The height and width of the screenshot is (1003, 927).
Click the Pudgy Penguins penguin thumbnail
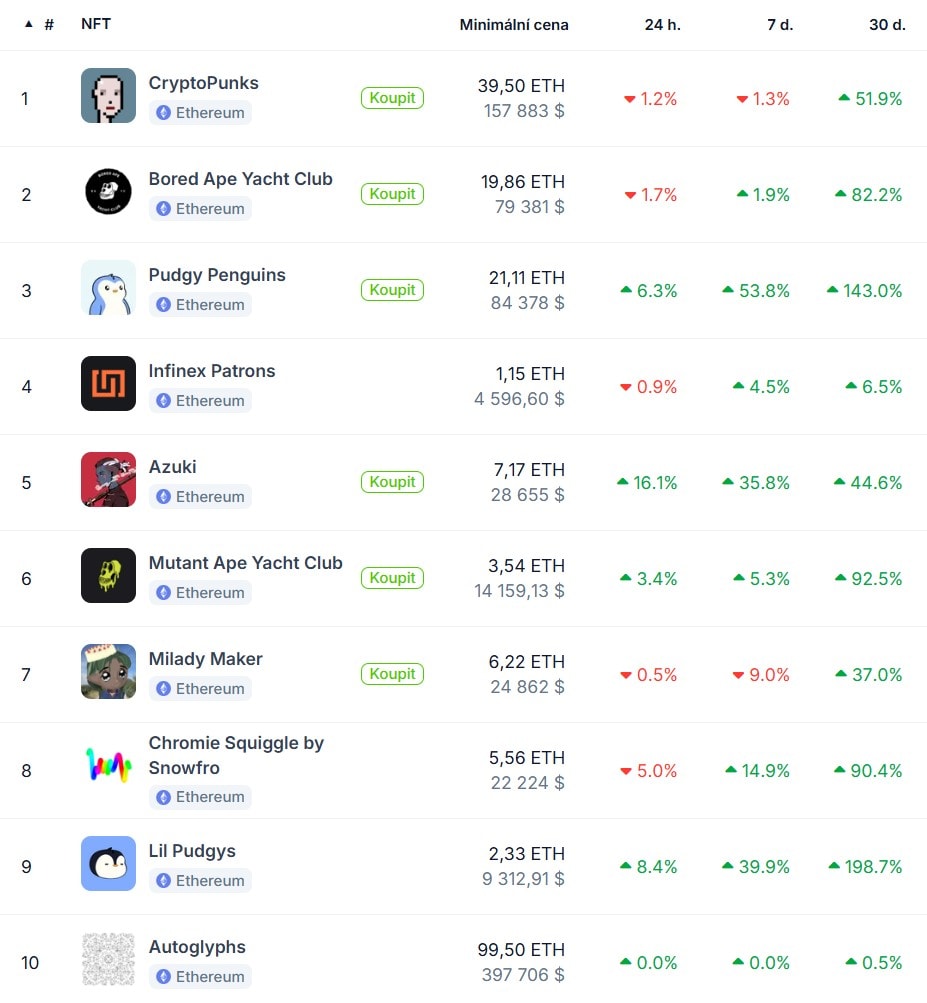click(108, 288)
